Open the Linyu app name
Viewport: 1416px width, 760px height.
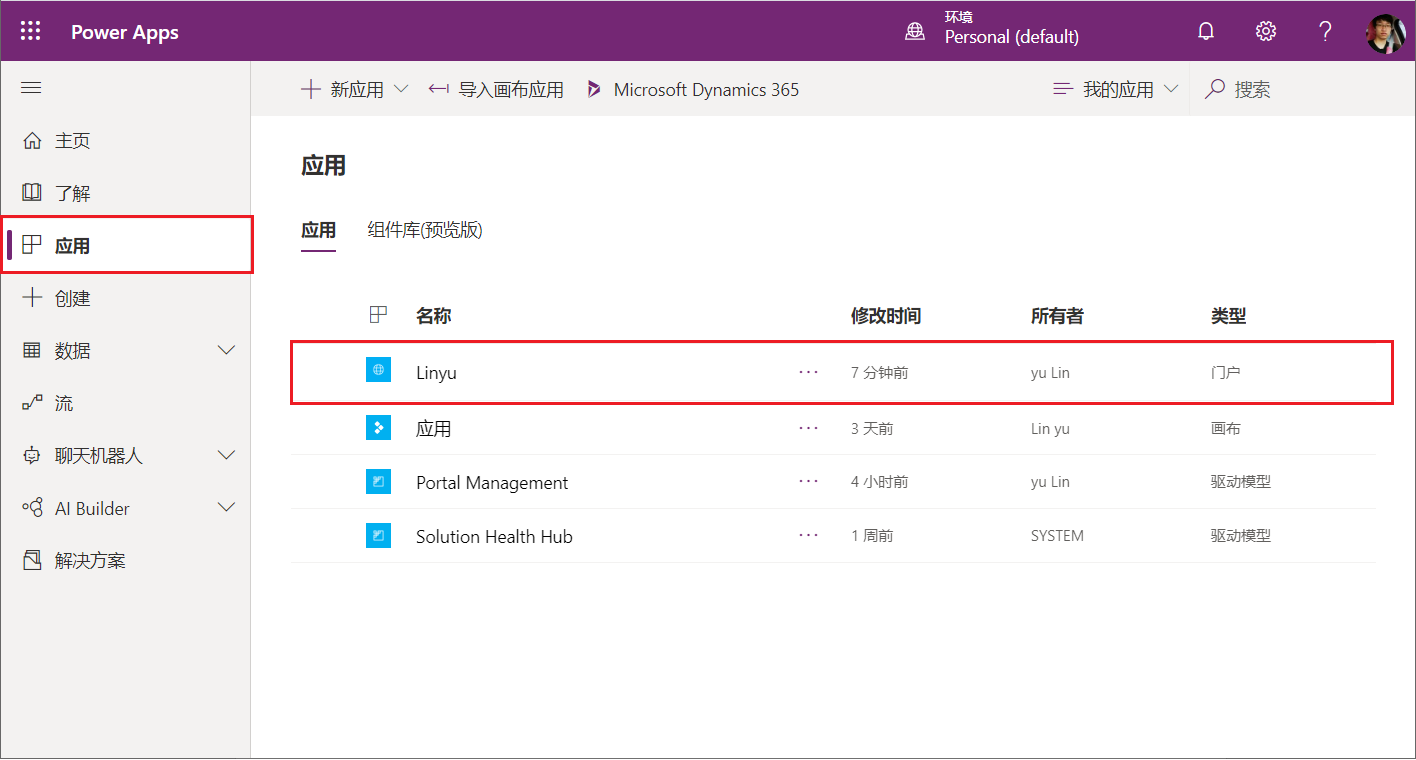pyautogui.click(x=436, y=373)
